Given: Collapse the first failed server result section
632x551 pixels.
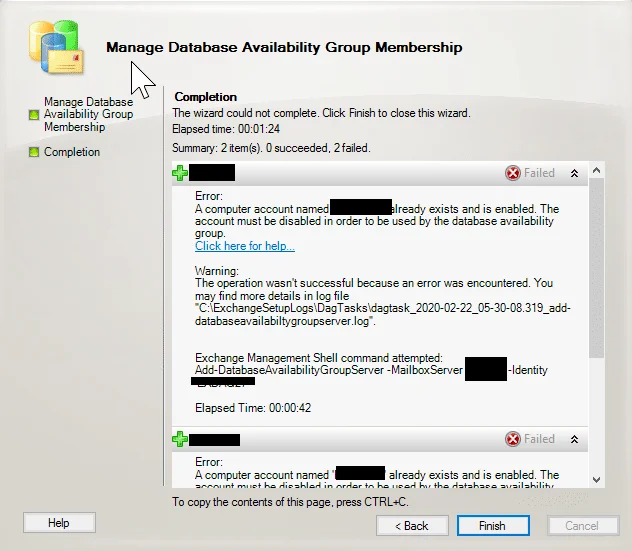Looking at the screenshot, I should [574, 173].
